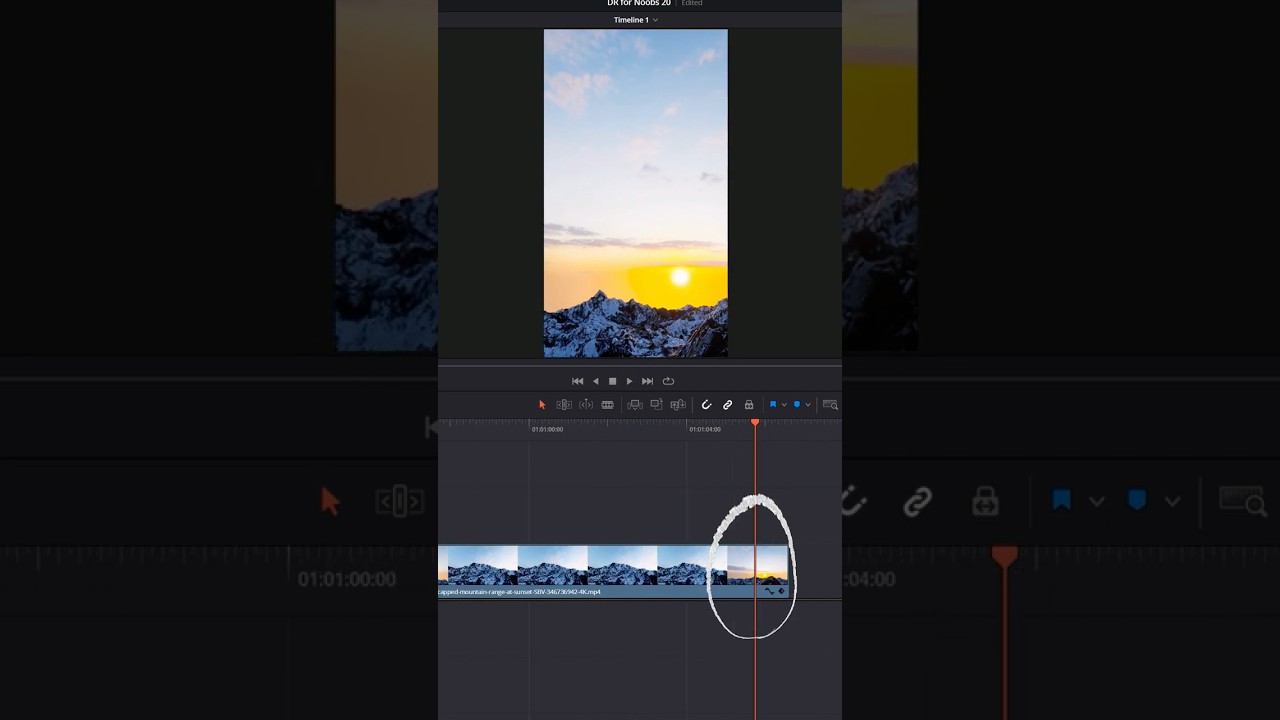Open the clip's curve editor icon
Viewport: 1280px width, 720px height.
coord(769,591)
